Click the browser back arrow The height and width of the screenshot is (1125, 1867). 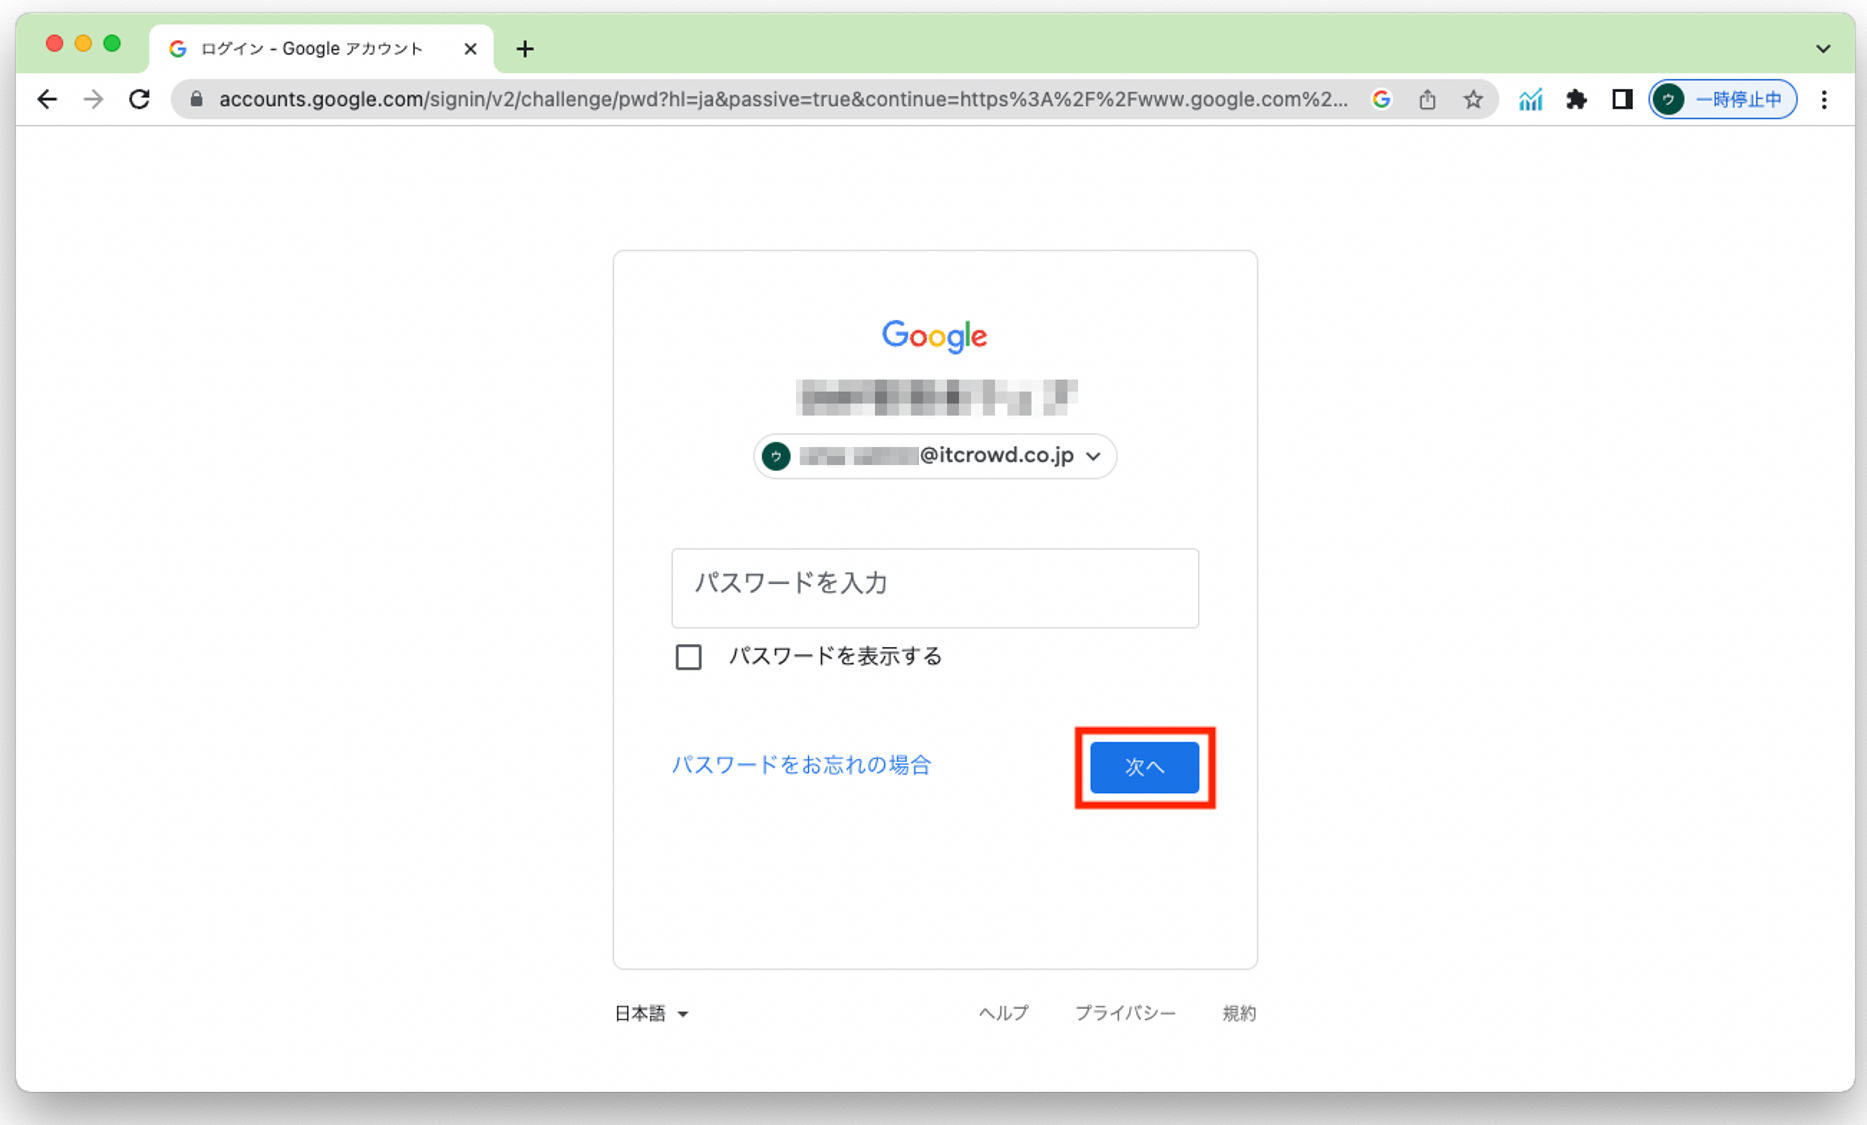click(47, 99)
